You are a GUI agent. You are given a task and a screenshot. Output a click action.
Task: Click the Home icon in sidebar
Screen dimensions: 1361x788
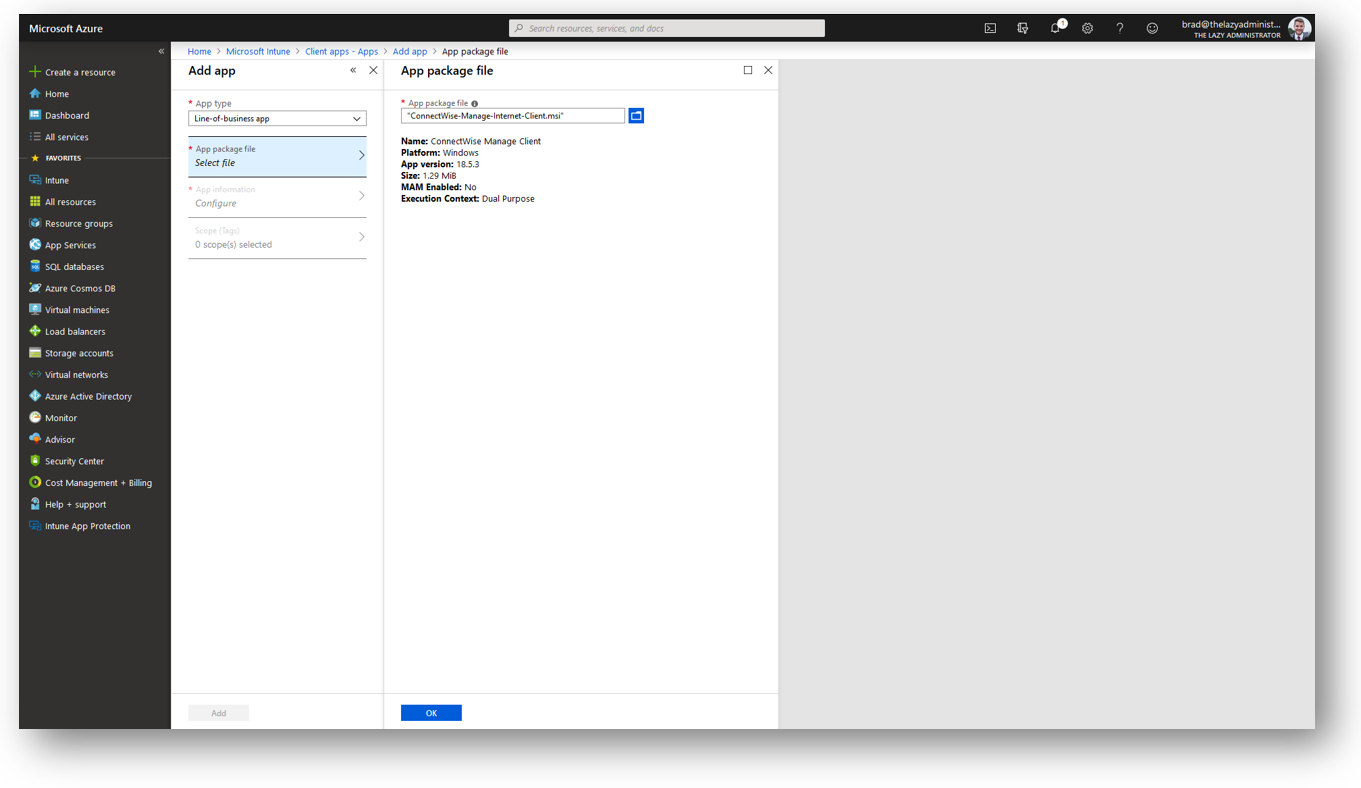(35, 93)
